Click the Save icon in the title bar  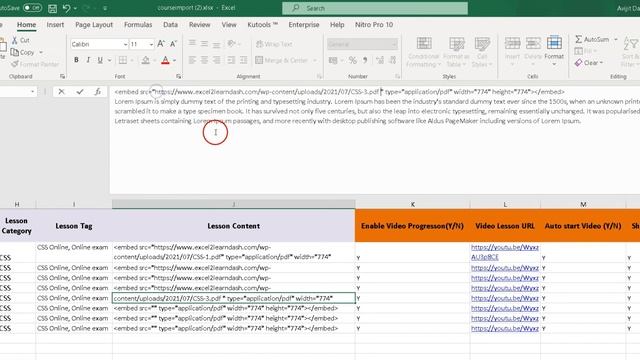[52, 8]
